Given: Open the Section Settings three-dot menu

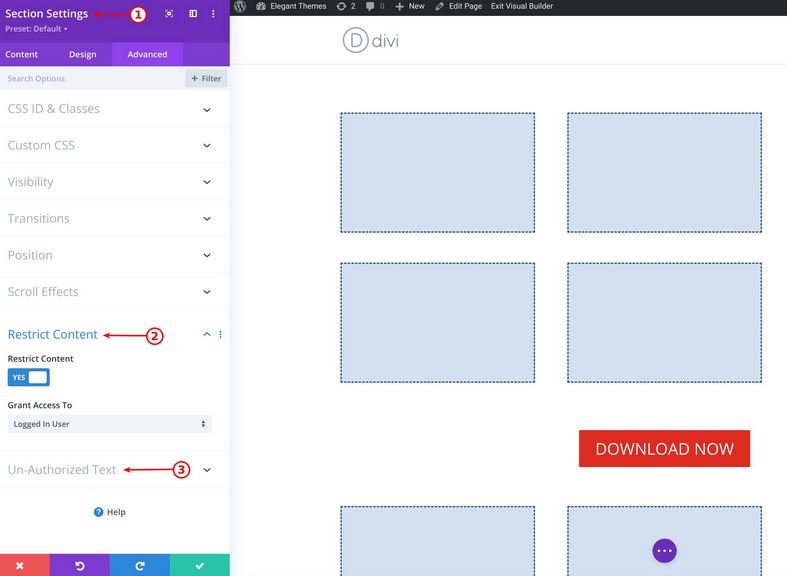Looking at the screenshot, I should tap(213, 14).
